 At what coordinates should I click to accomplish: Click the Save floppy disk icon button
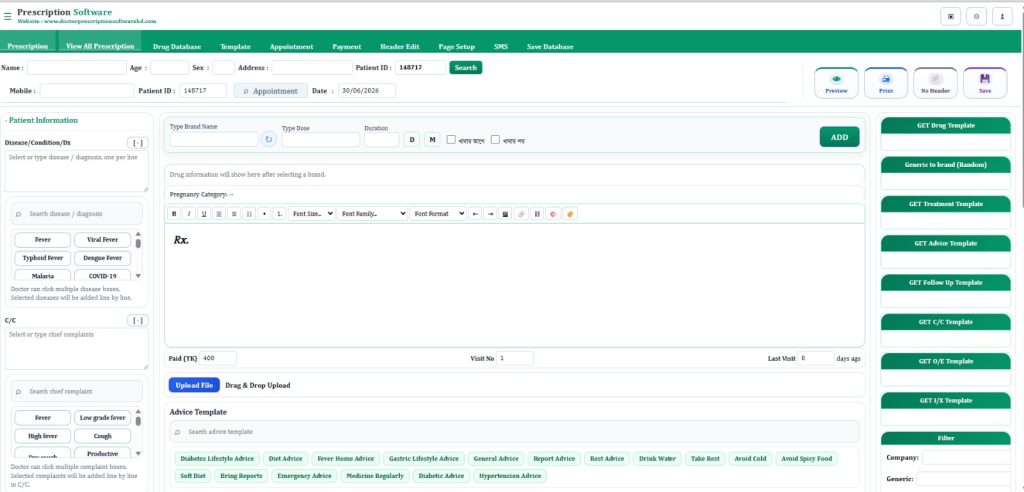tap(985, 83)
